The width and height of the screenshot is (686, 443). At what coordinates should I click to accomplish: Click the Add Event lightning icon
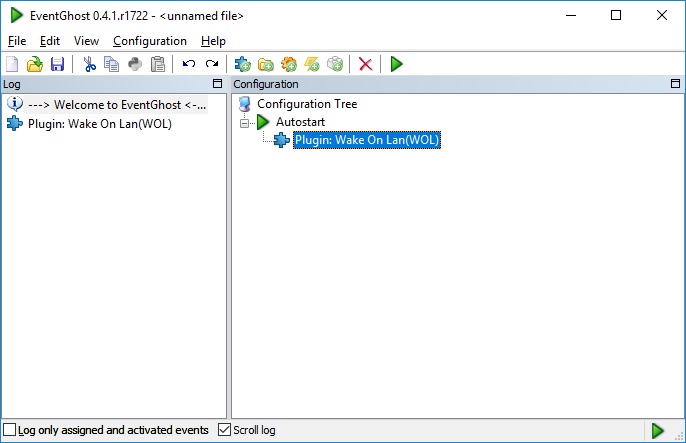click(x=312, y=64)
